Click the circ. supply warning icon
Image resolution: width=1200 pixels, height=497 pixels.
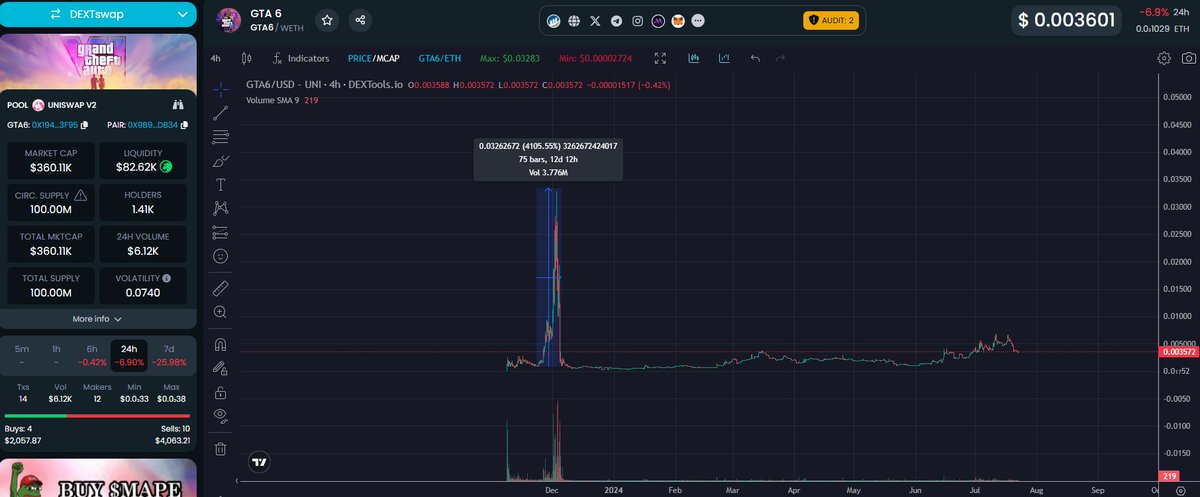tap(80, 195)
